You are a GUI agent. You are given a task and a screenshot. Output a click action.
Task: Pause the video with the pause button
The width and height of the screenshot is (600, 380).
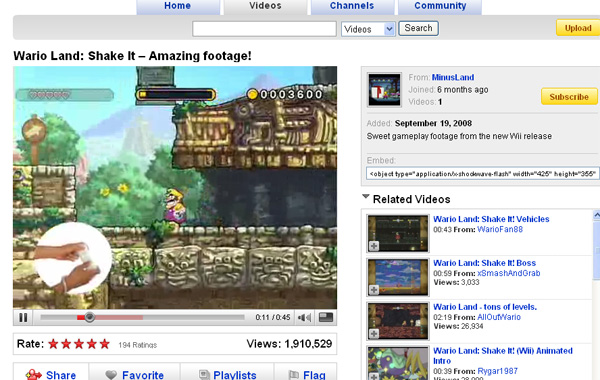pos(23,318)
